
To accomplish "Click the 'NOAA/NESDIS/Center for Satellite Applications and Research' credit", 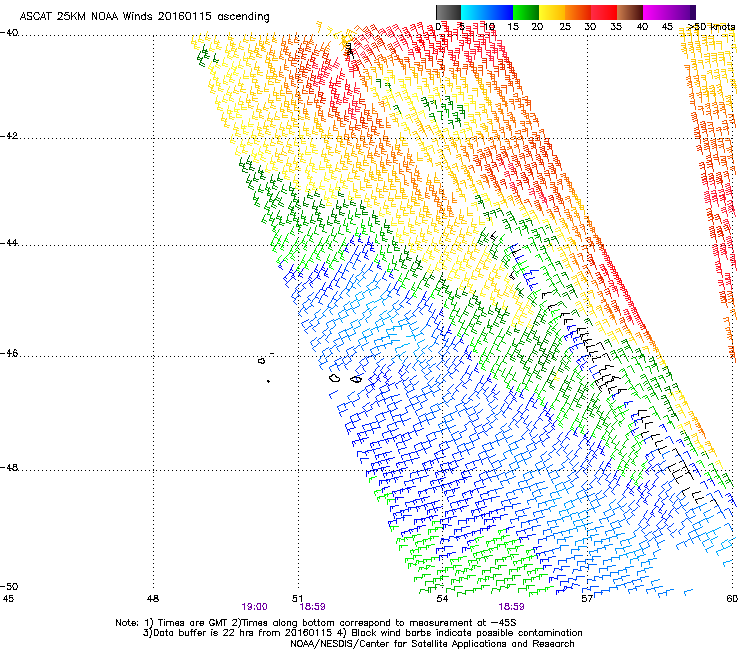I will point(432,644).
